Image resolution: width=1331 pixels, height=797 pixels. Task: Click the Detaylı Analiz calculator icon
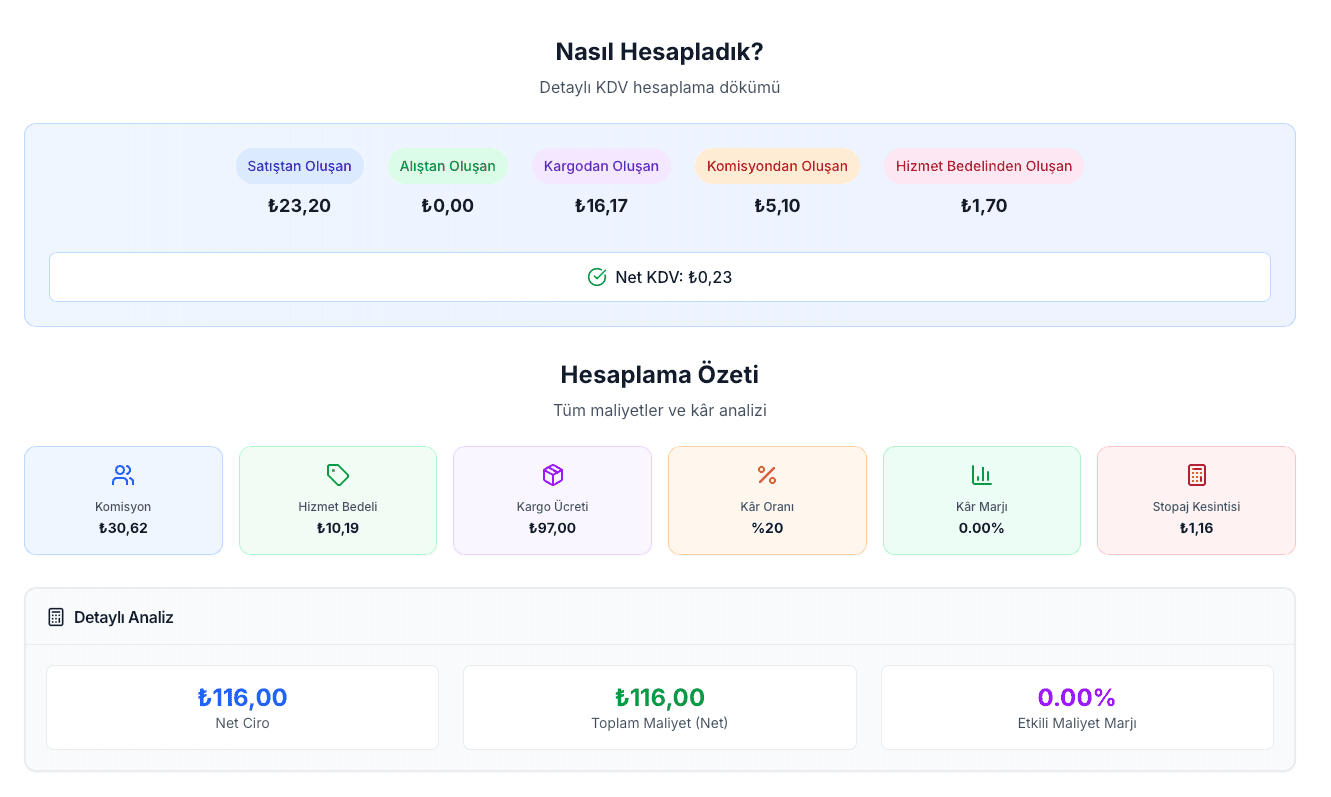(x=56, y=617)
